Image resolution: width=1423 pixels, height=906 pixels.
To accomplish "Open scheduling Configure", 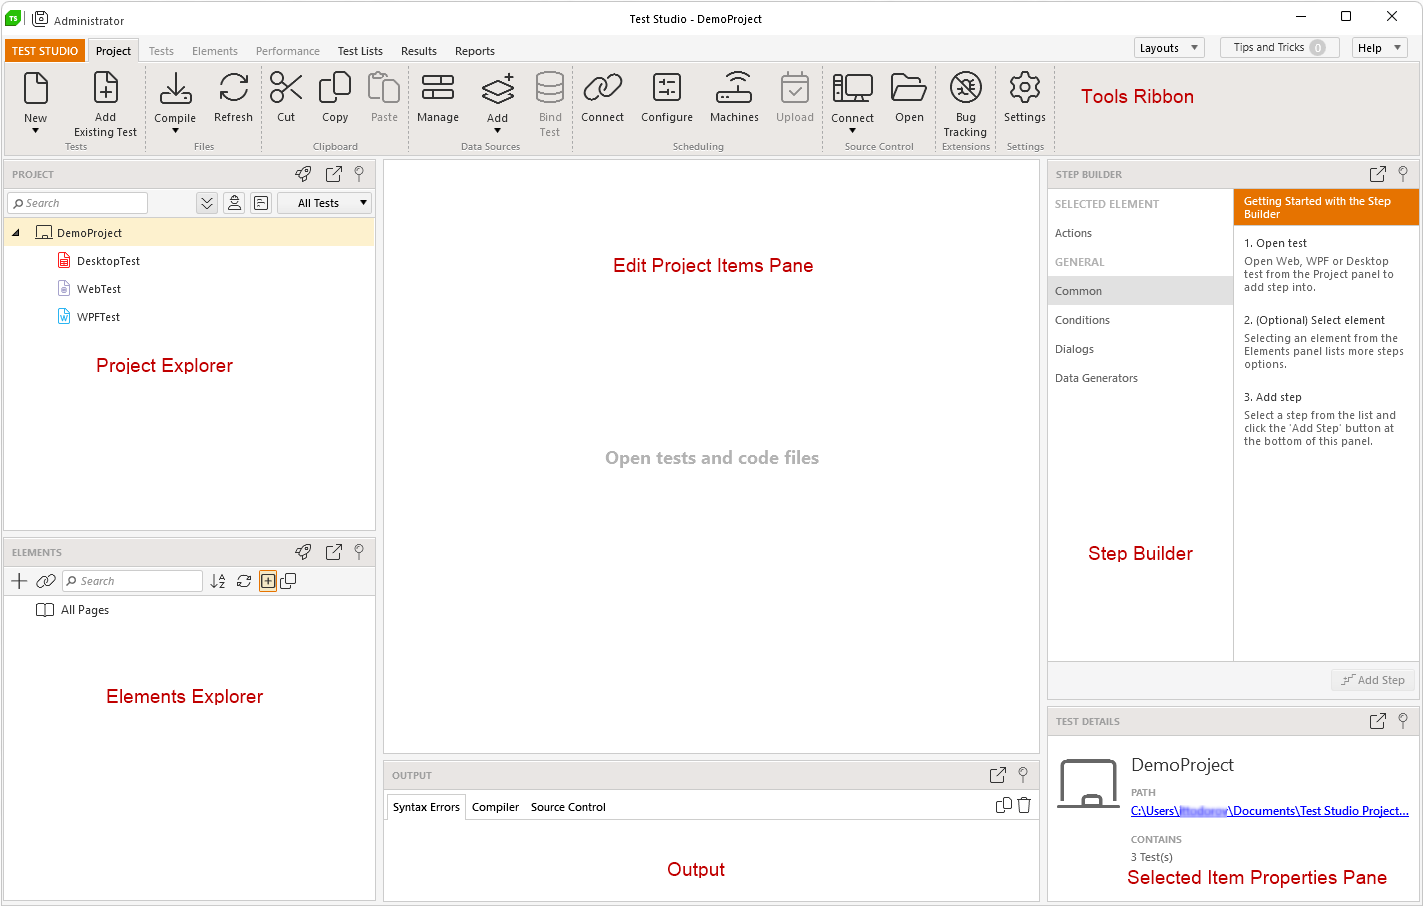I will [x=667, y=88].
